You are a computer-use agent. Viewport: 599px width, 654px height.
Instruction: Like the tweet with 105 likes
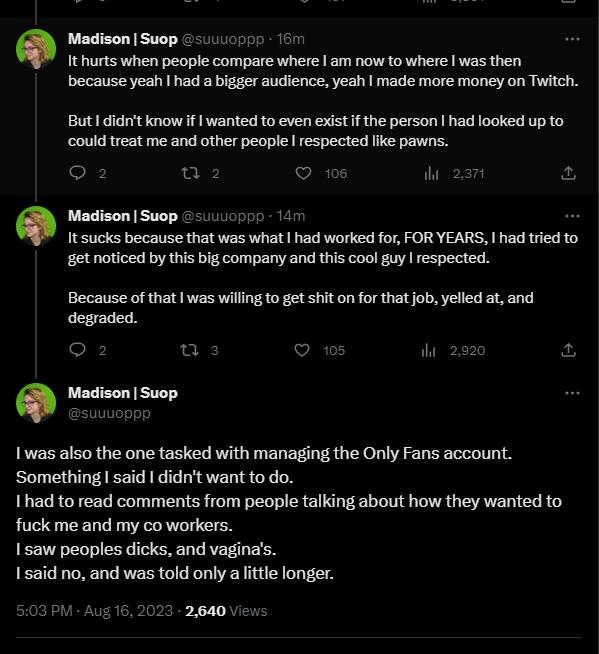pyautogui.click(x=302, y=350)
